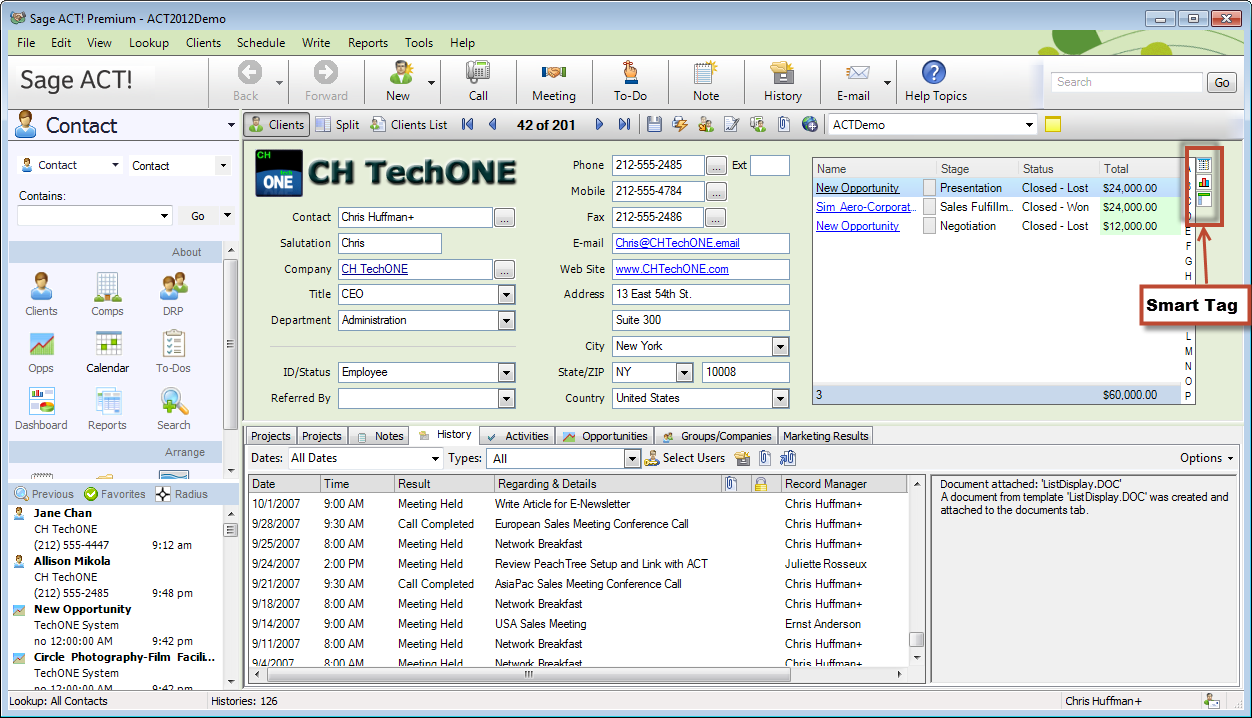Open the Dates filter dropdown
The height and width of the screenshot is (718, 1252).
pos(434,459)
